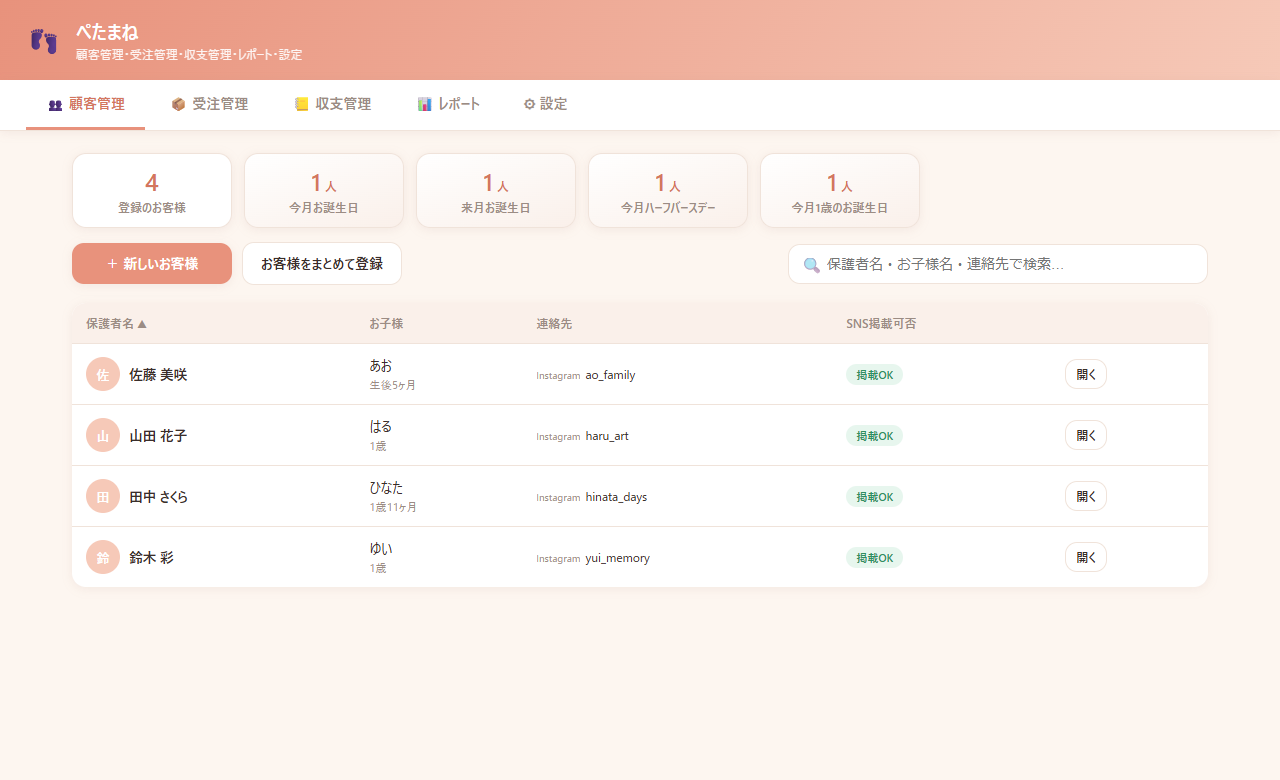Go to the 収支管理 tab
The image size is (1280, 780).
tap(332, 104)
